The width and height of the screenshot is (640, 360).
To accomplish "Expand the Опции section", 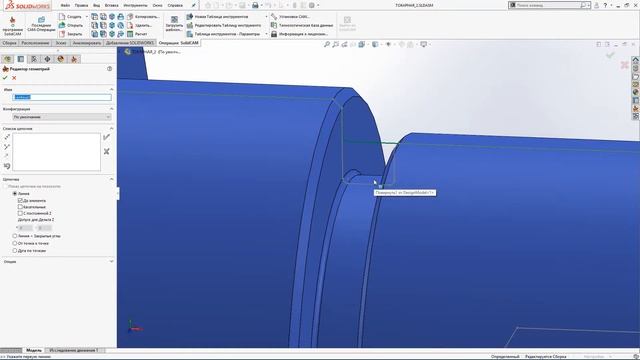I will coord(111,261).
